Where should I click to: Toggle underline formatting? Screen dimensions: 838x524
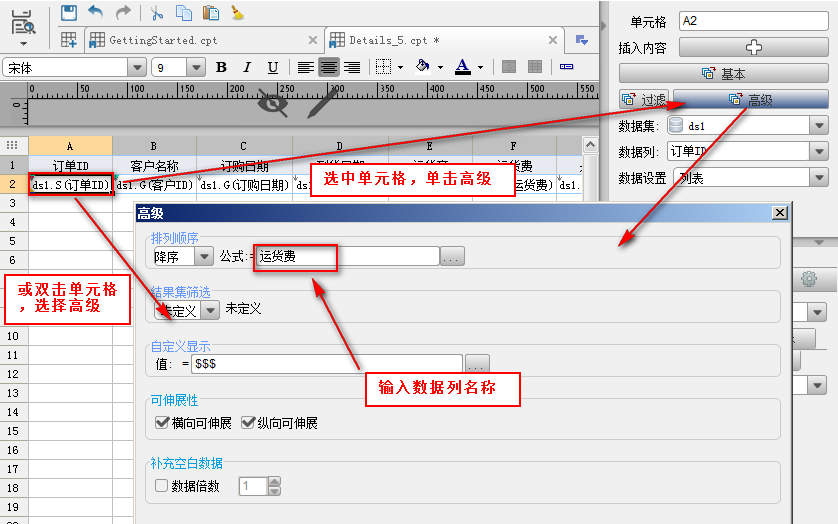coord(273,67)
